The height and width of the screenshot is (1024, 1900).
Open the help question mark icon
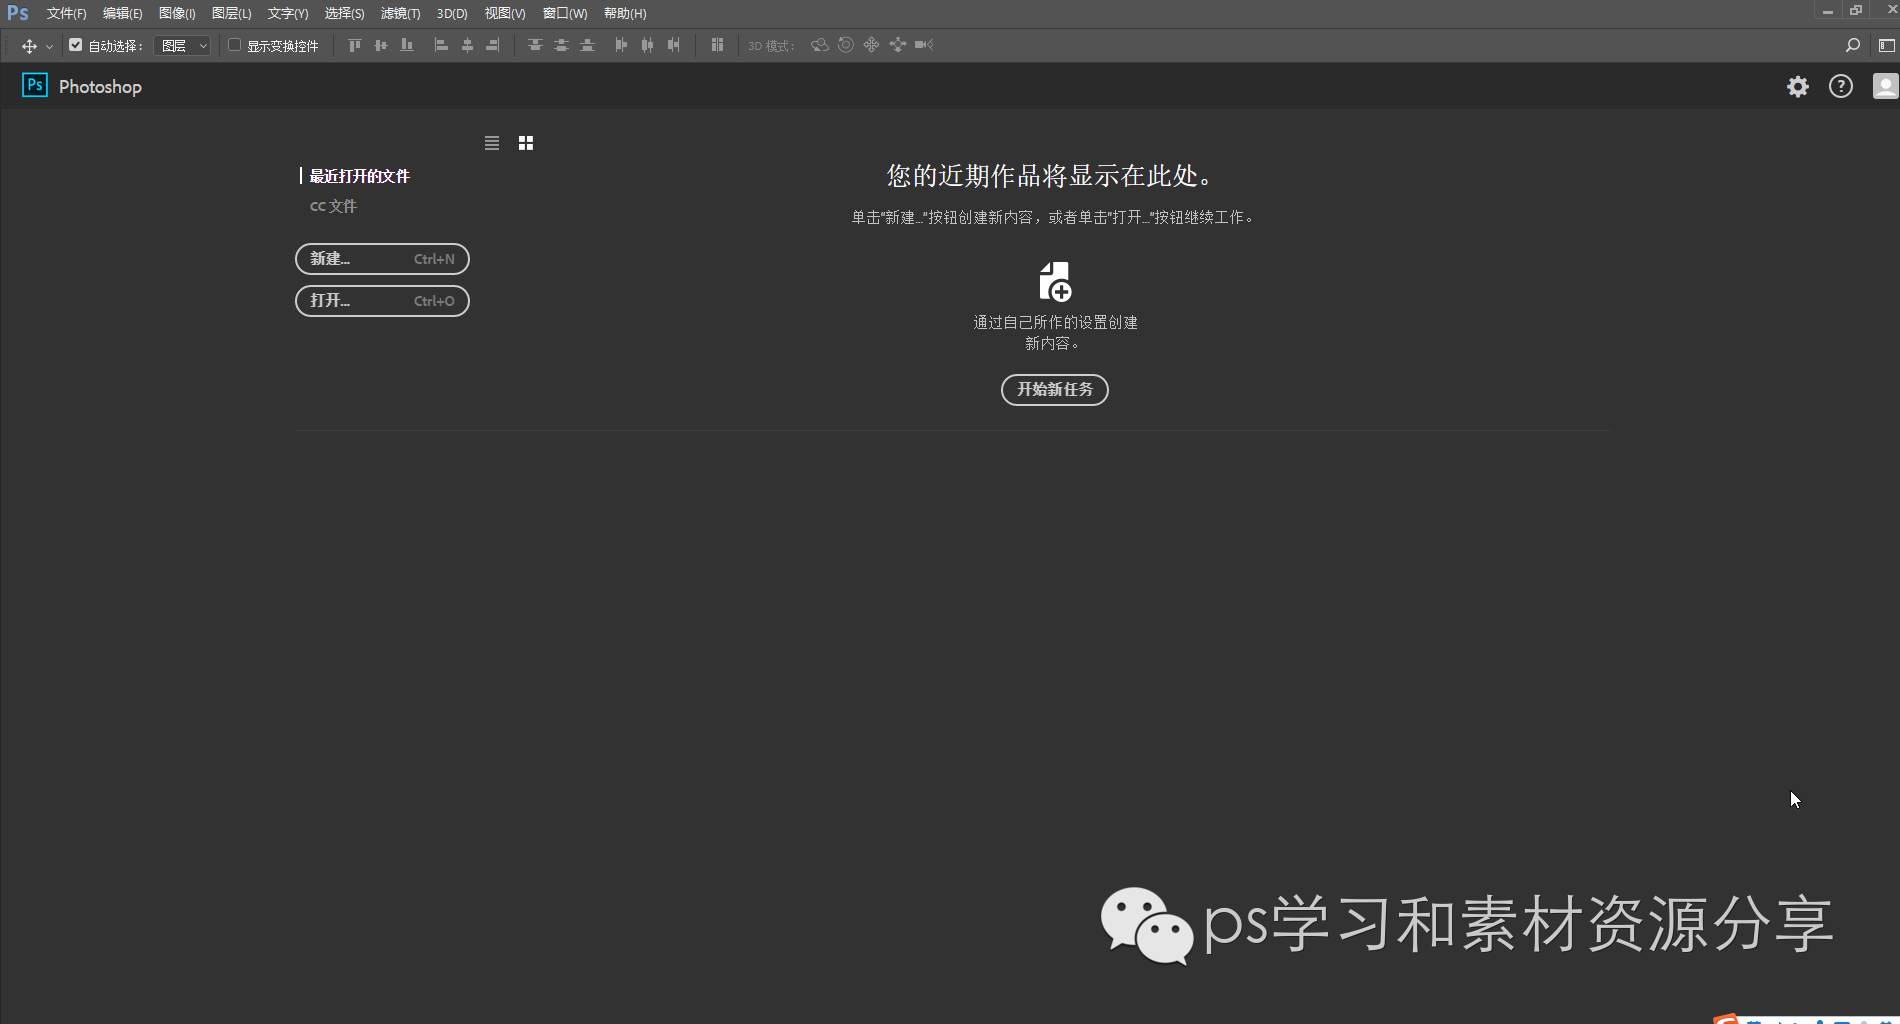click(1840, 86)
